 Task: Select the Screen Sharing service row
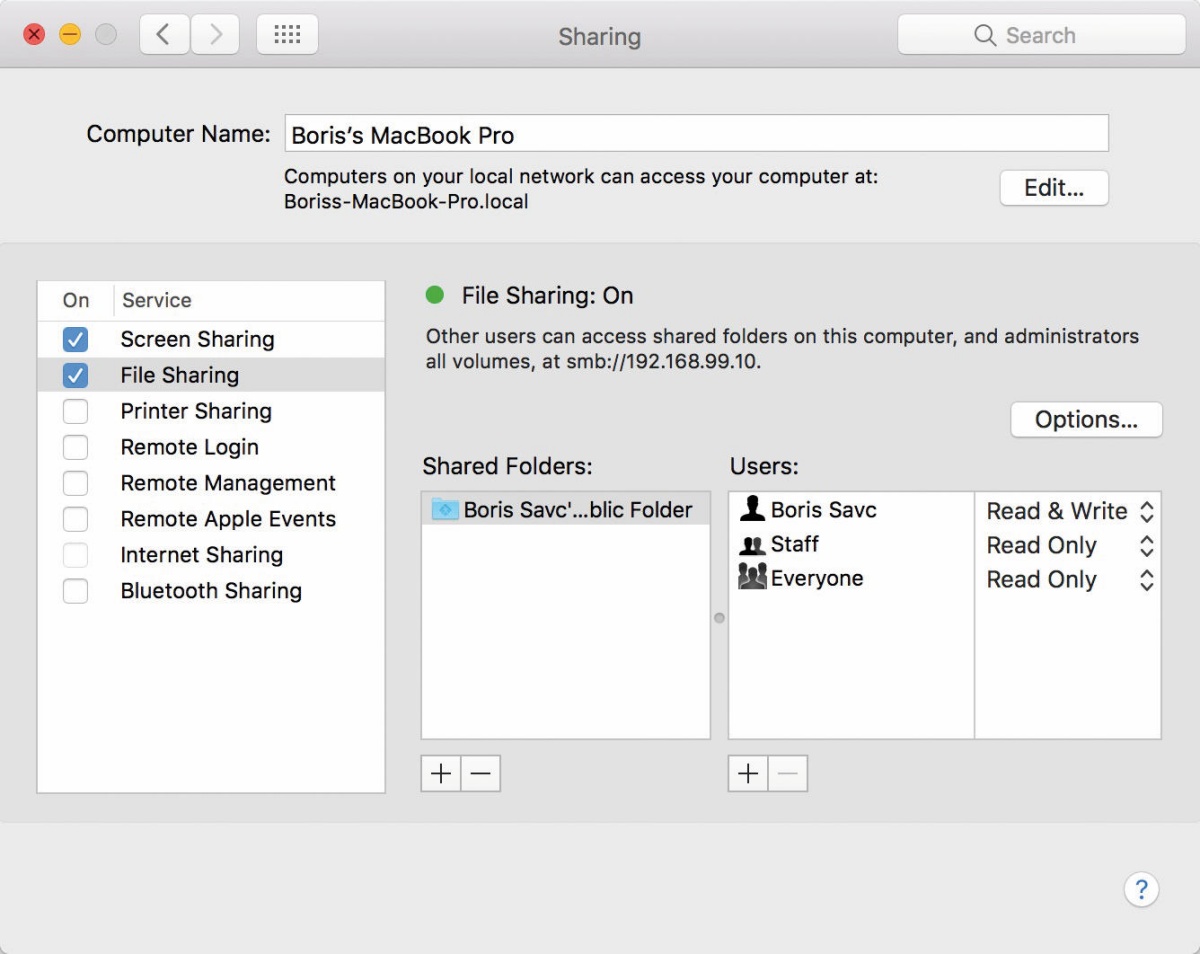click(x=211, y=339)
